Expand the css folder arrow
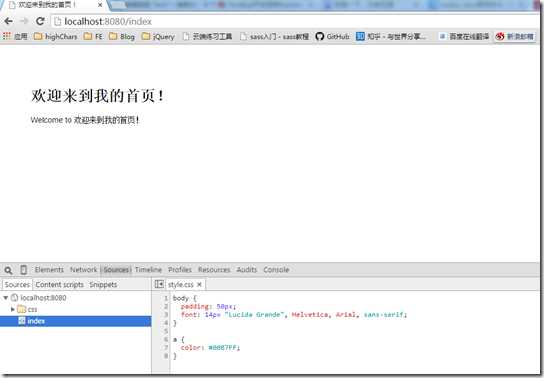Screen dimensions: 544x378 pyautogui.click(x=13, y=309)
